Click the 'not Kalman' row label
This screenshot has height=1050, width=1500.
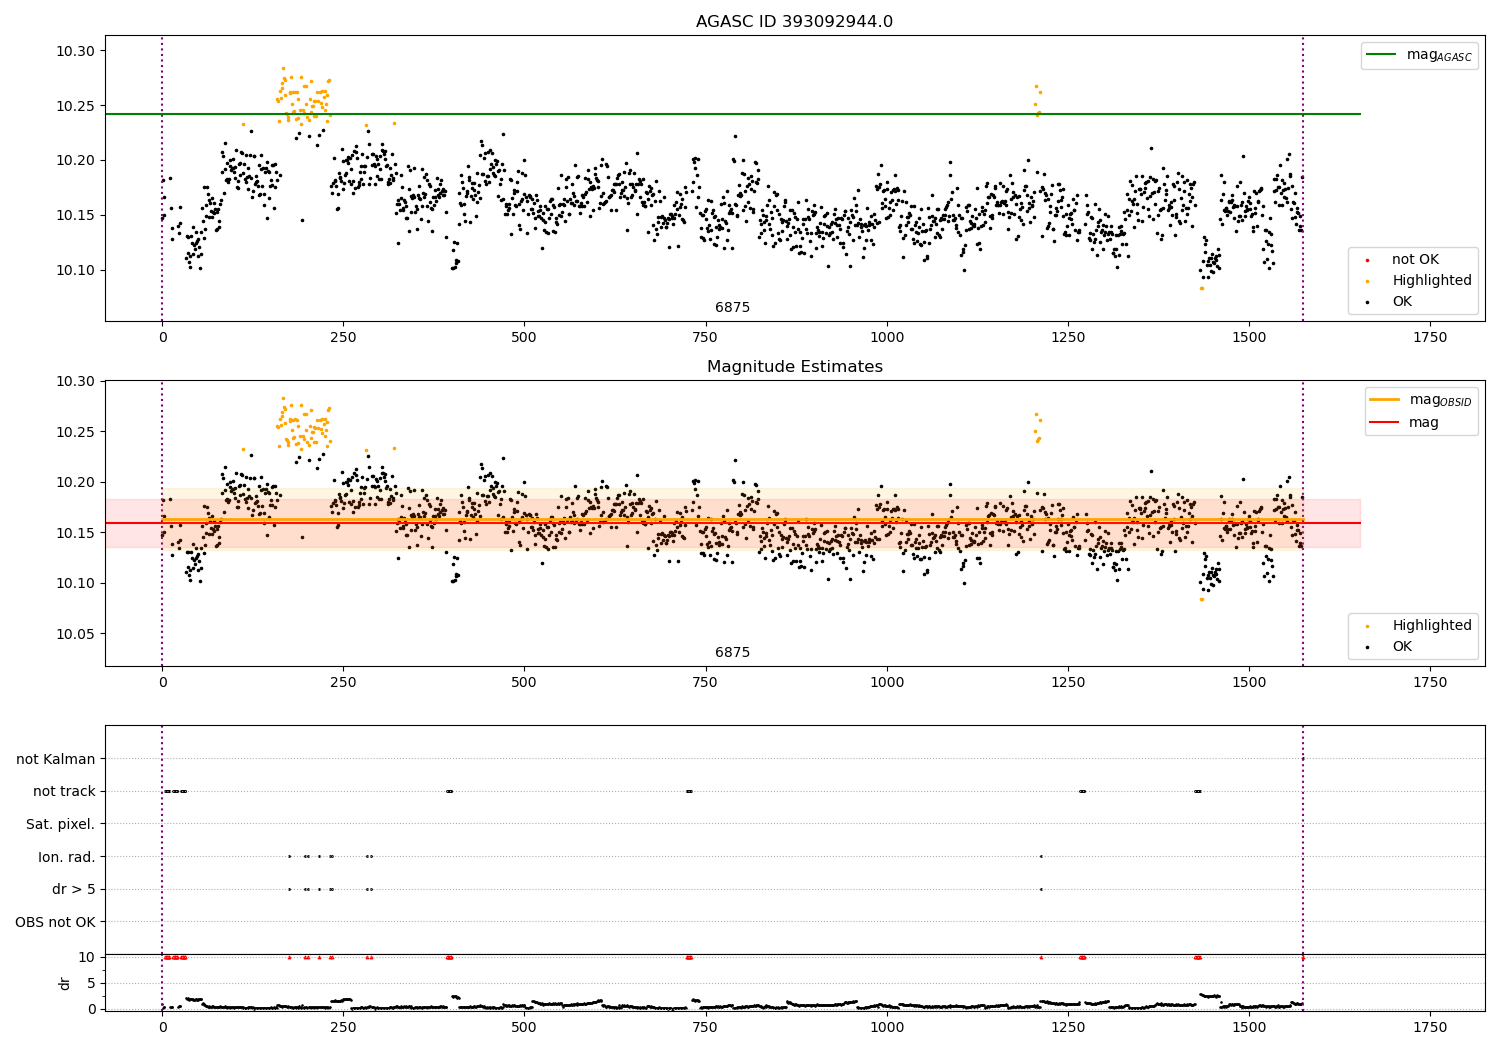(x=56, y=759)
